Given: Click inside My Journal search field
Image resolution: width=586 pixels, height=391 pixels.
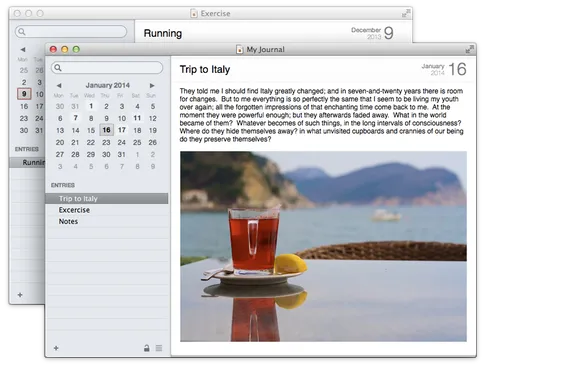Looking at the screenshot, I should 107,68.
